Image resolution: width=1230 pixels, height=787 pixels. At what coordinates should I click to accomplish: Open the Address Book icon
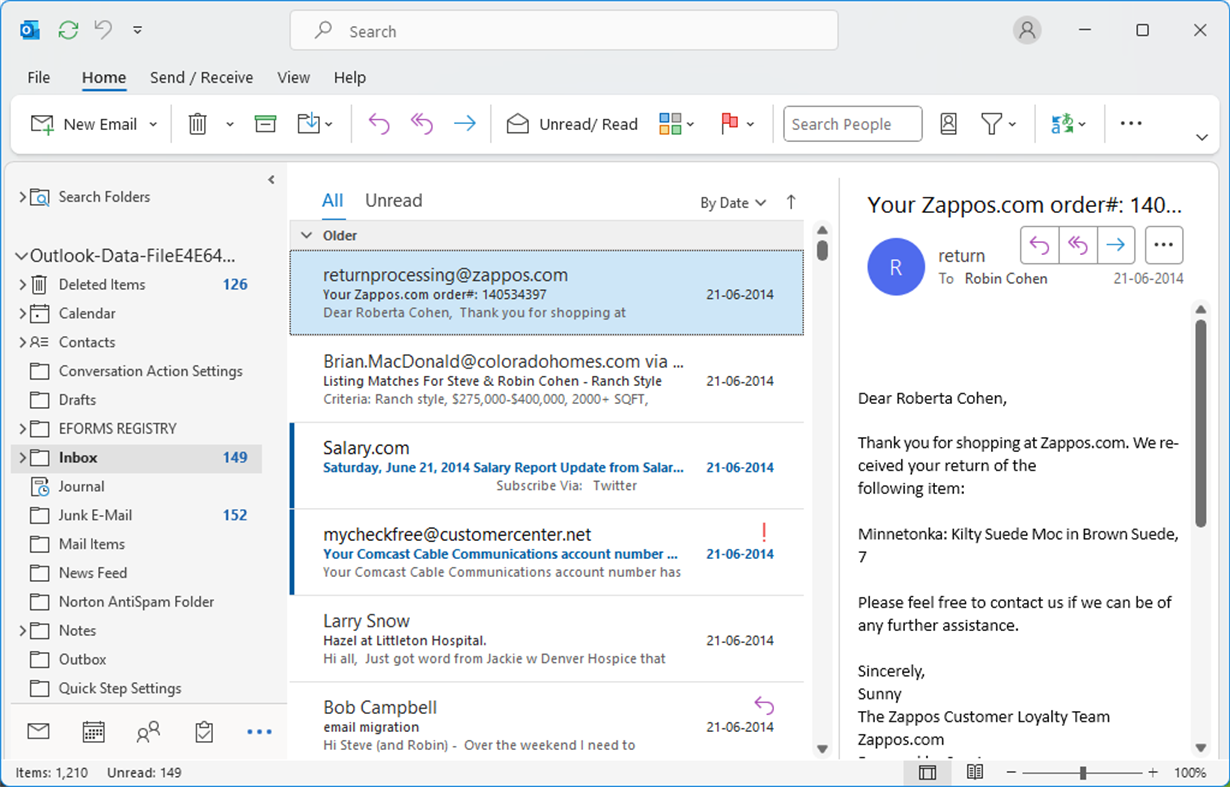tap(947, 123)
